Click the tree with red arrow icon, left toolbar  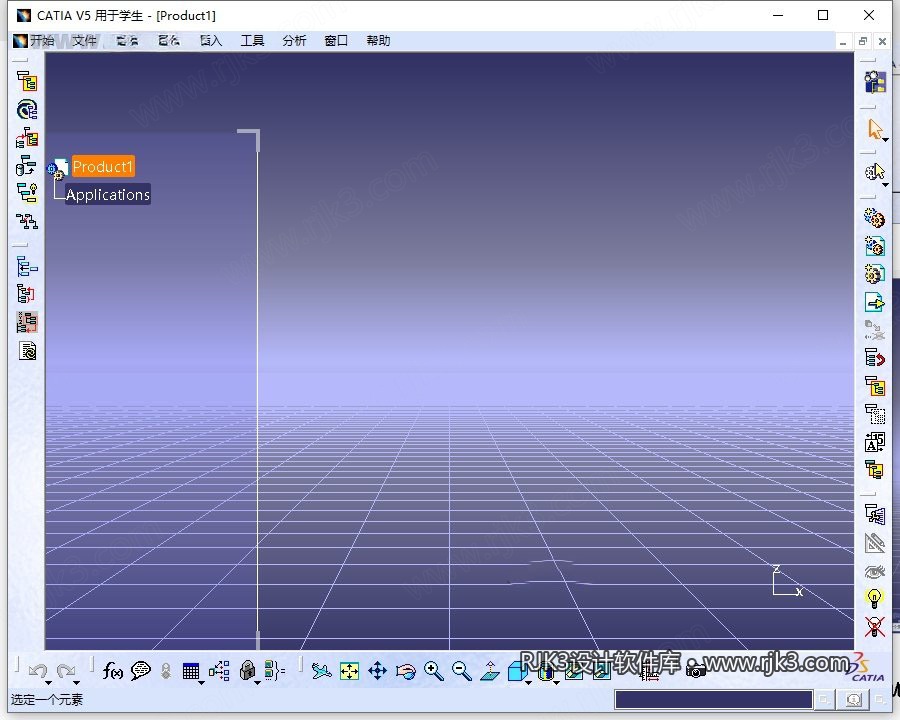point(27,138)
